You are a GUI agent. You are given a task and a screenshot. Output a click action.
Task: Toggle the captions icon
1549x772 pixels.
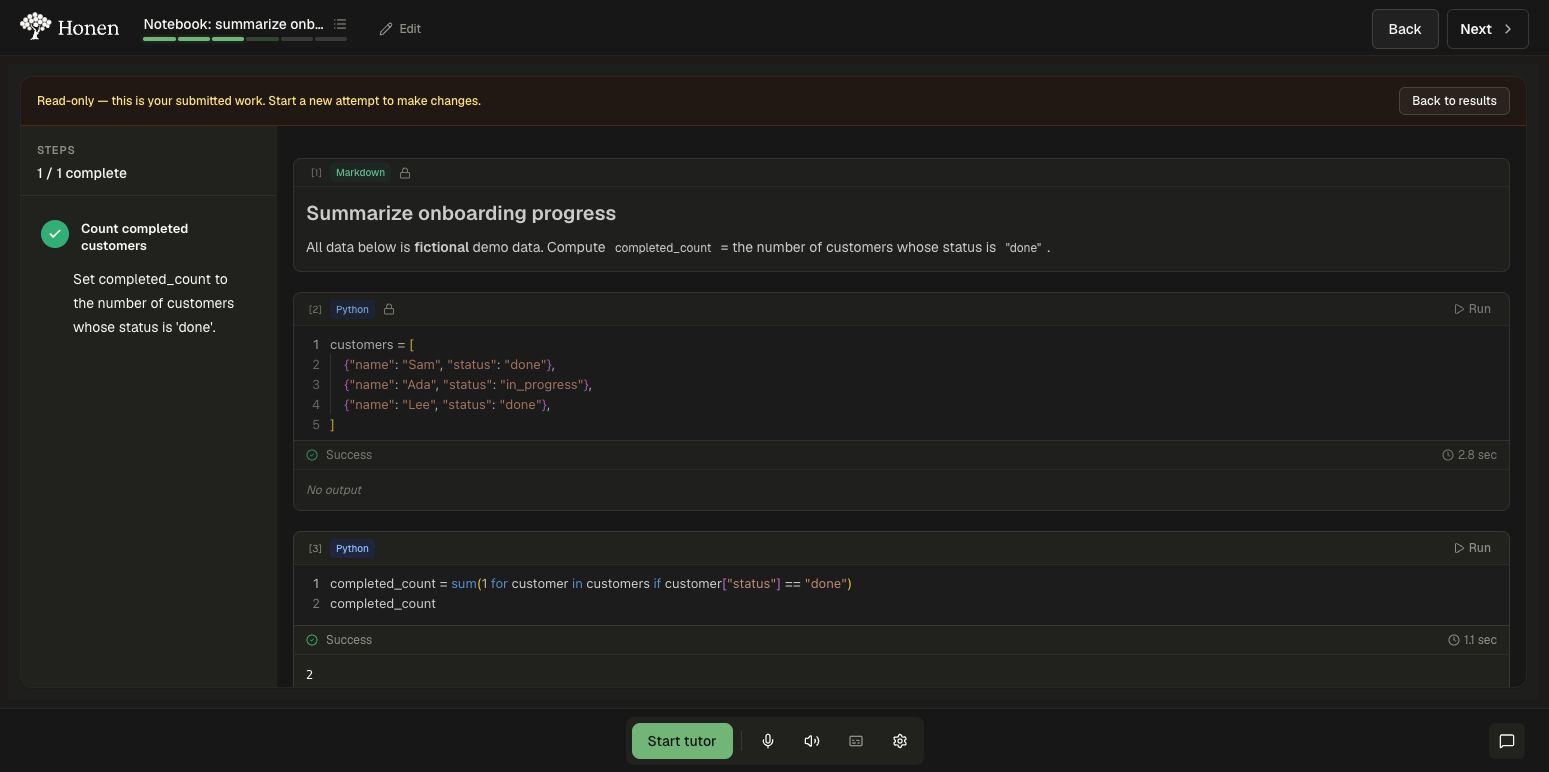[856, 741]
